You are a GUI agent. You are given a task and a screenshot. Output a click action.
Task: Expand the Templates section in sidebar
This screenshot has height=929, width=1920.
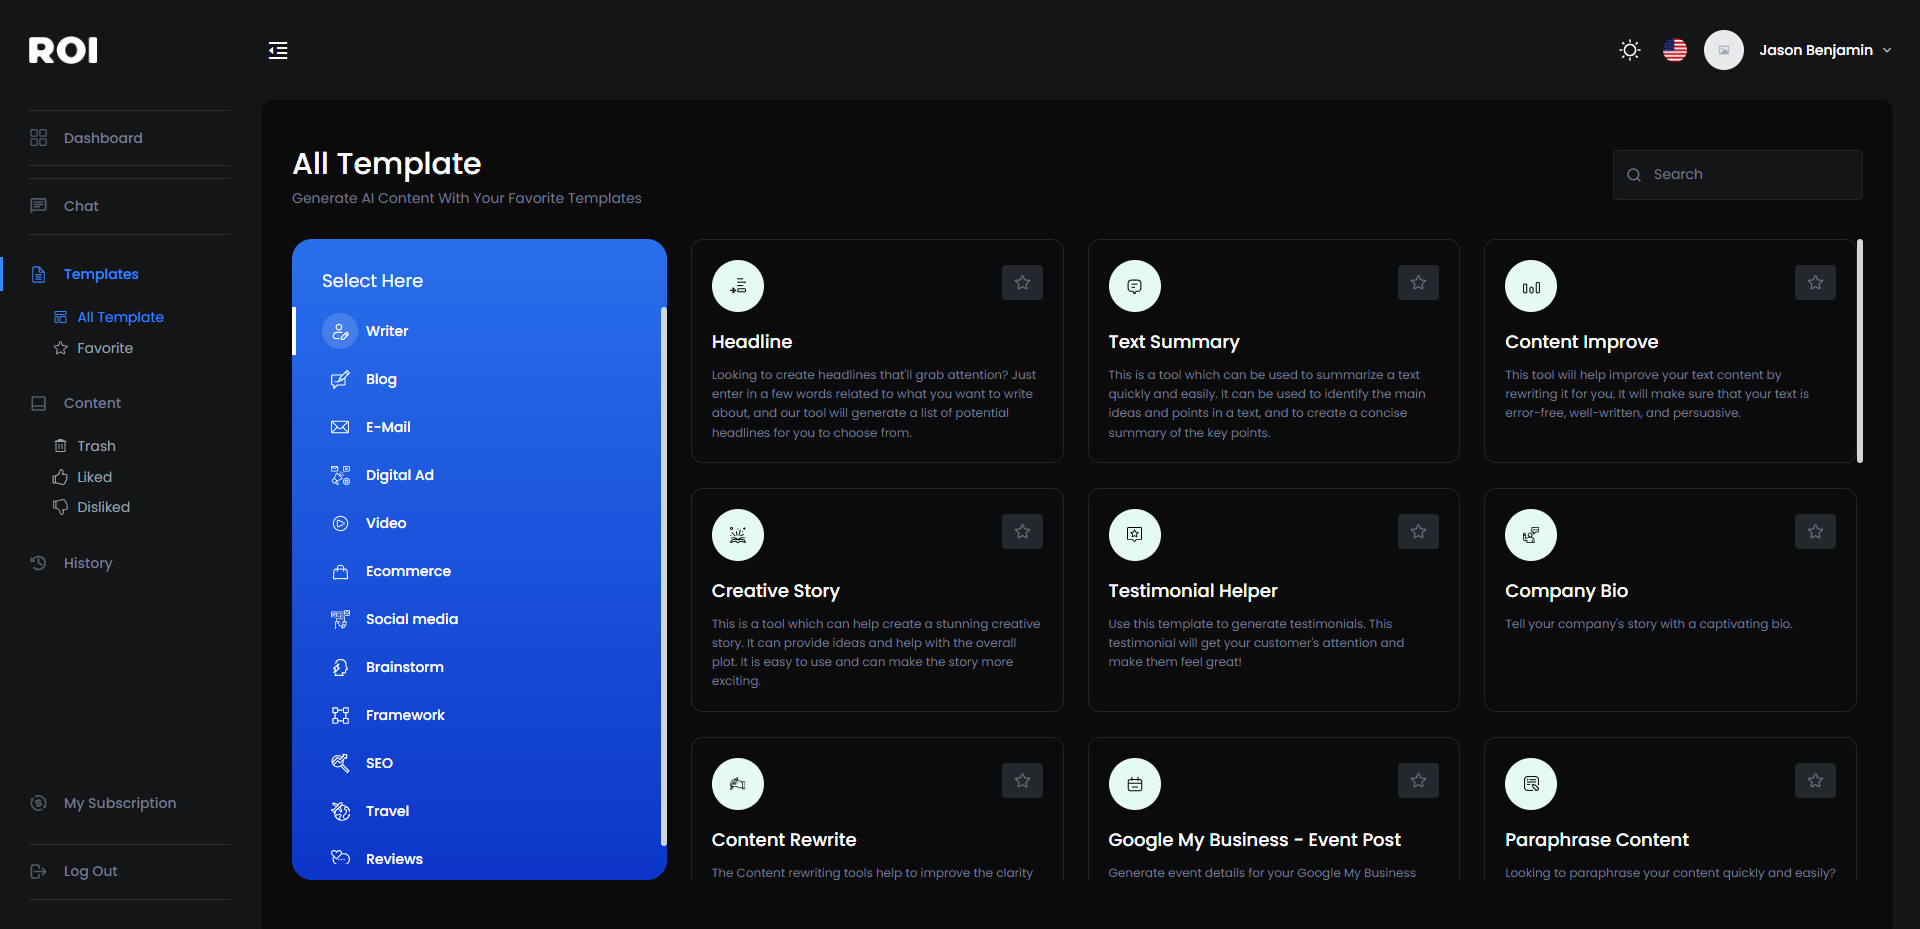(101, 274)
